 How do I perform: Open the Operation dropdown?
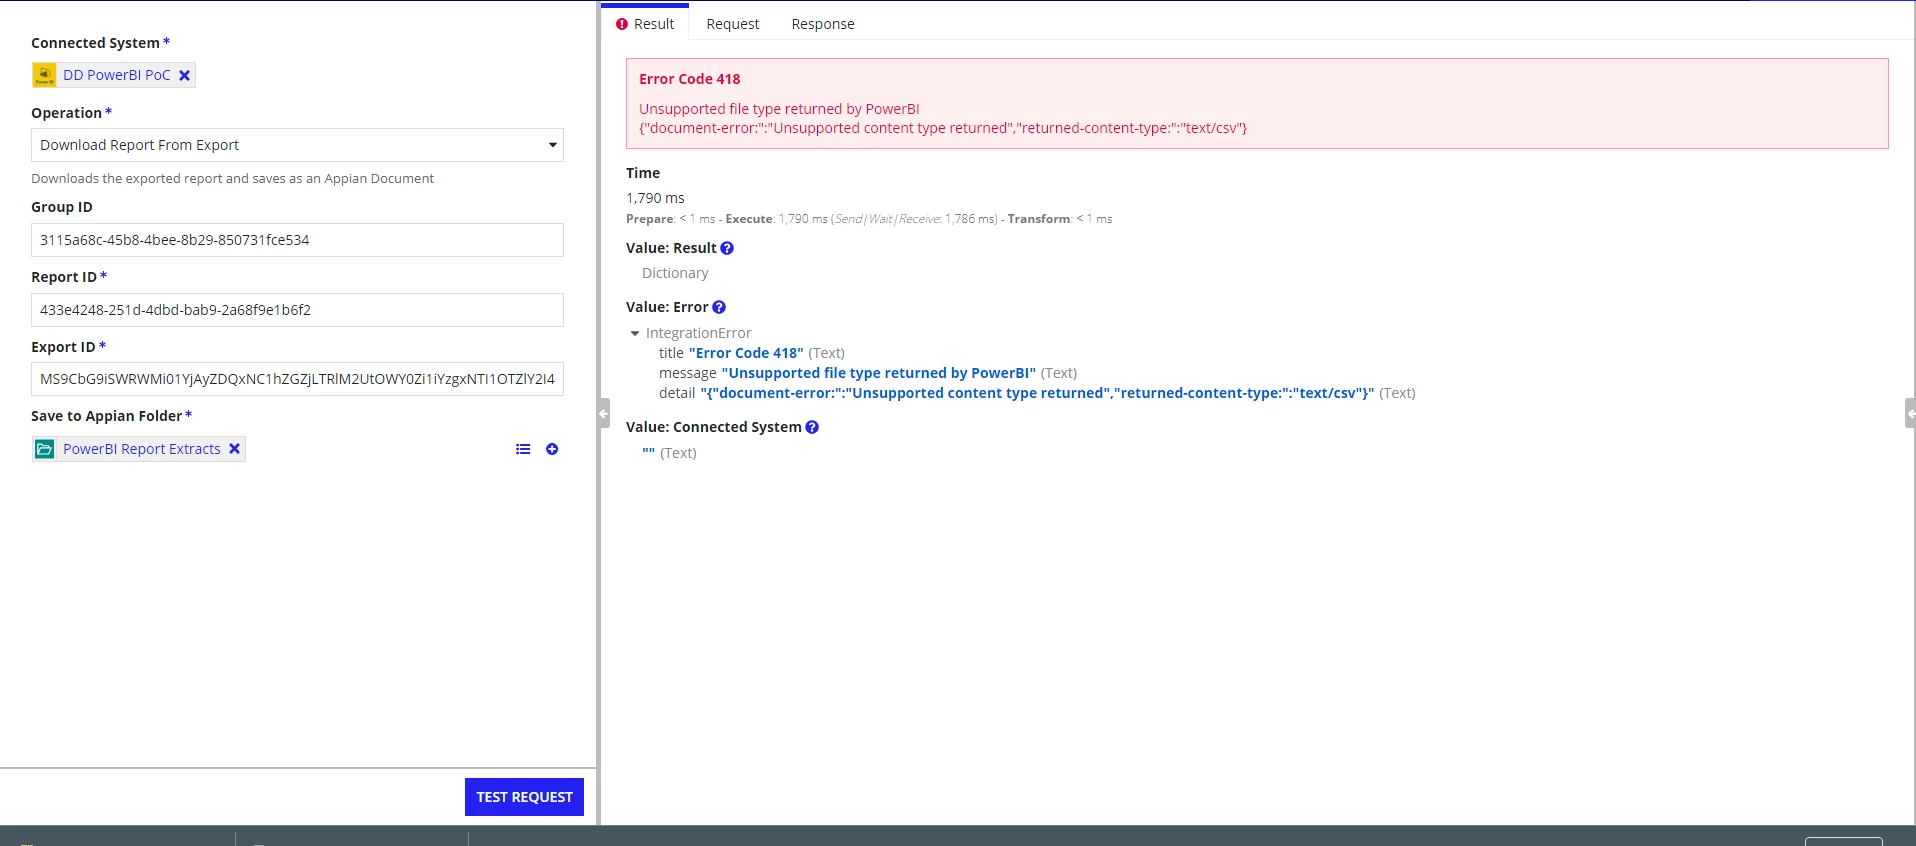click(x=297, y=145)
